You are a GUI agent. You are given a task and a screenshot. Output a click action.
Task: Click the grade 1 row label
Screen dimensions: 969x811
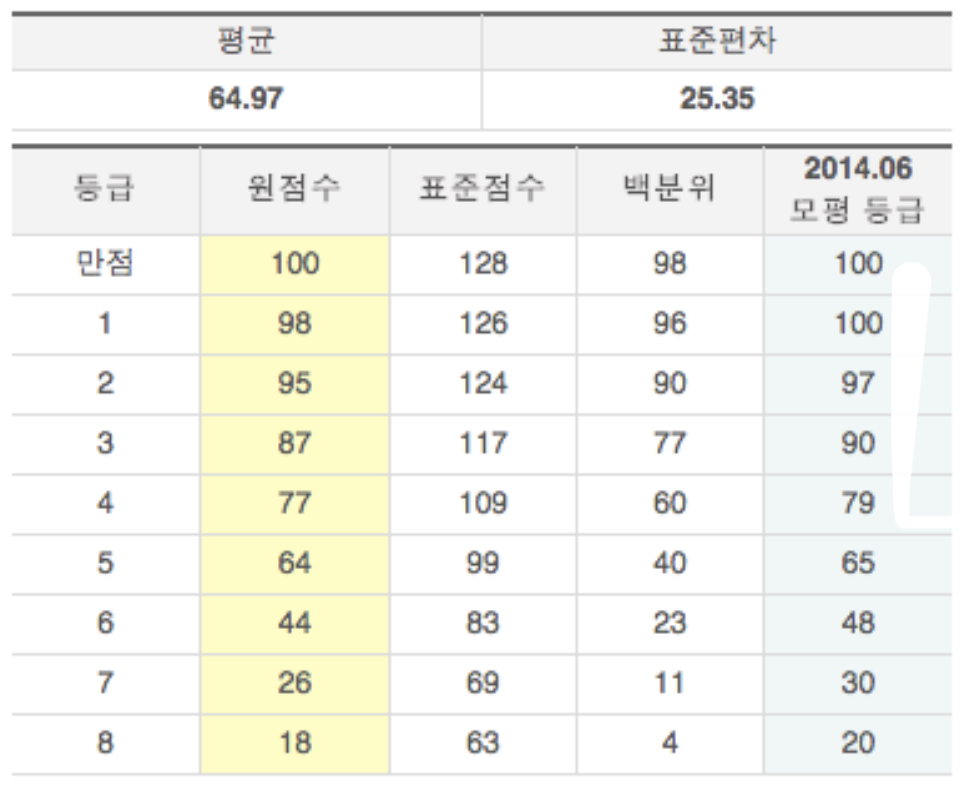click(x=105, y=324)
